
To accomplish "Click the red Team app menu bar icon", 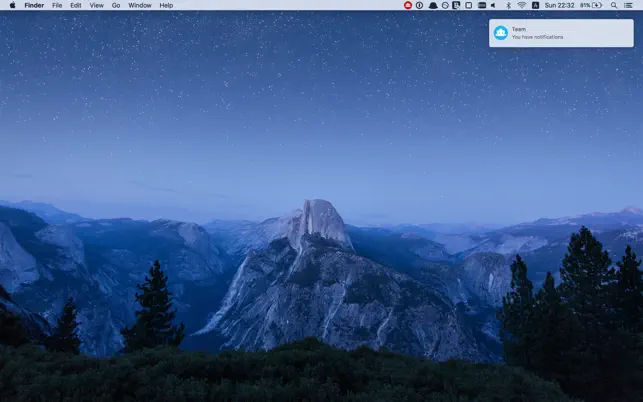I will tap(408, 5).
